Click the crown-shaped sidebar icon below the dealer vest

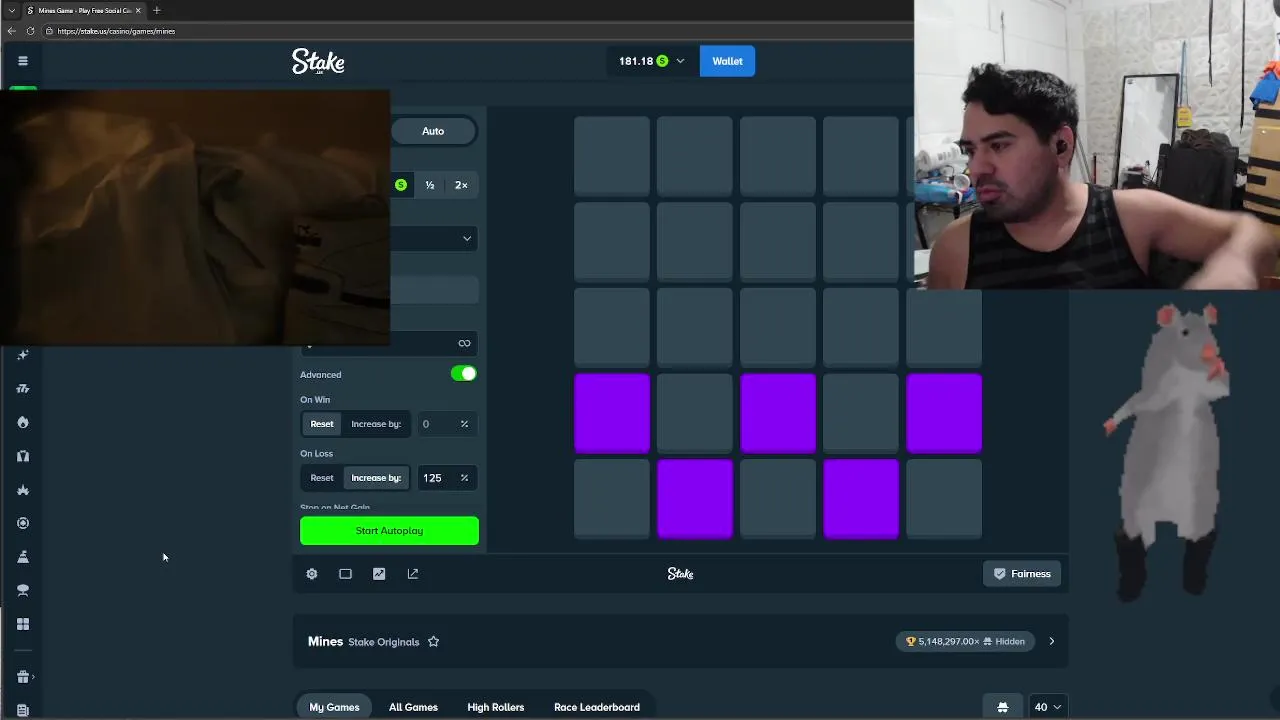click(x=23, y=490)
